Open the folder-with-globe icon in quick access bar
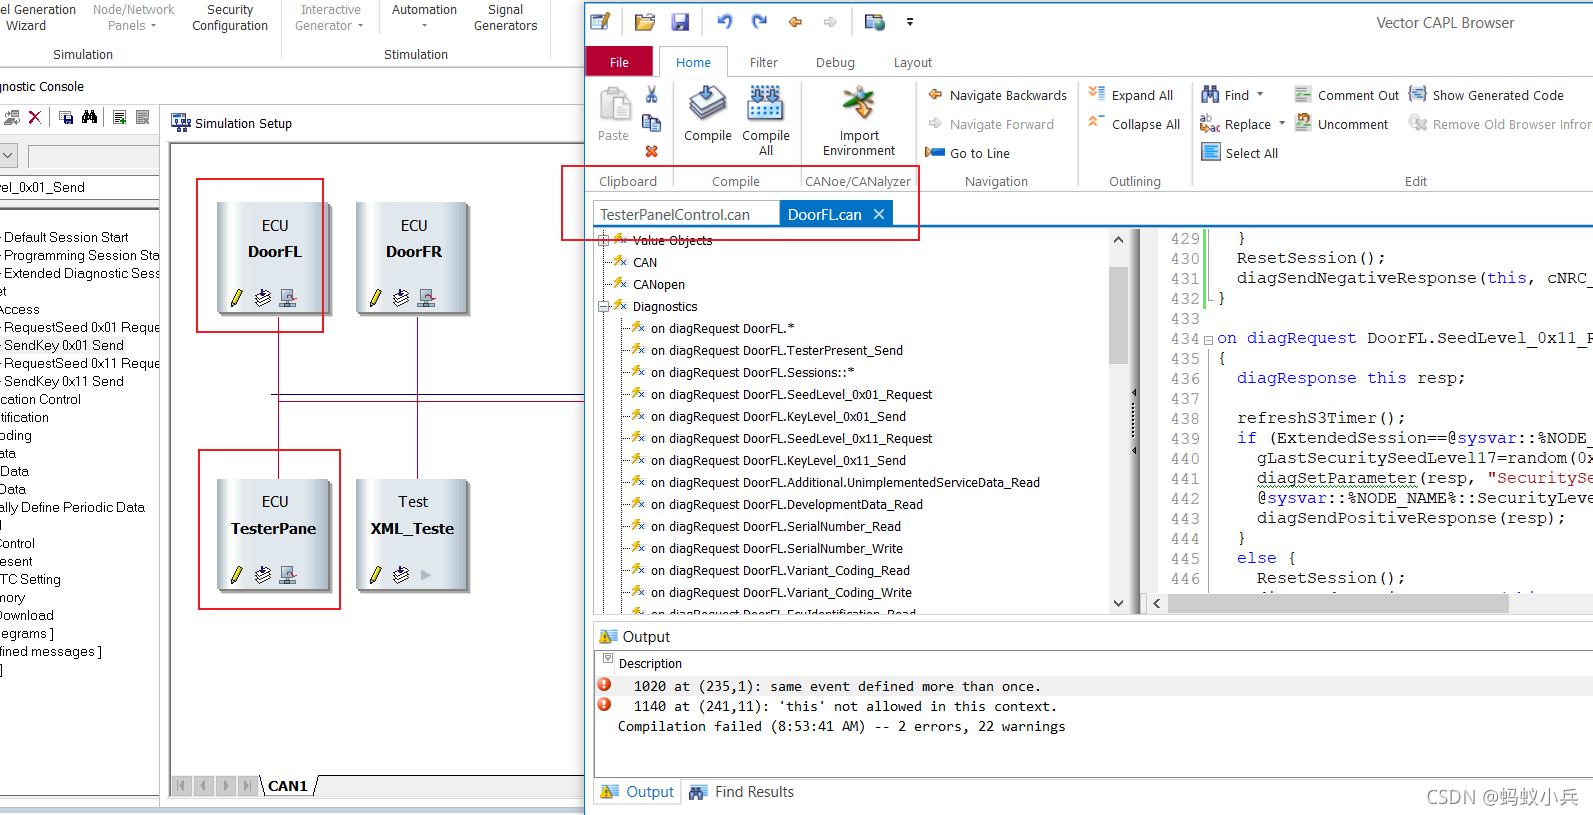 tap(875, 22)
